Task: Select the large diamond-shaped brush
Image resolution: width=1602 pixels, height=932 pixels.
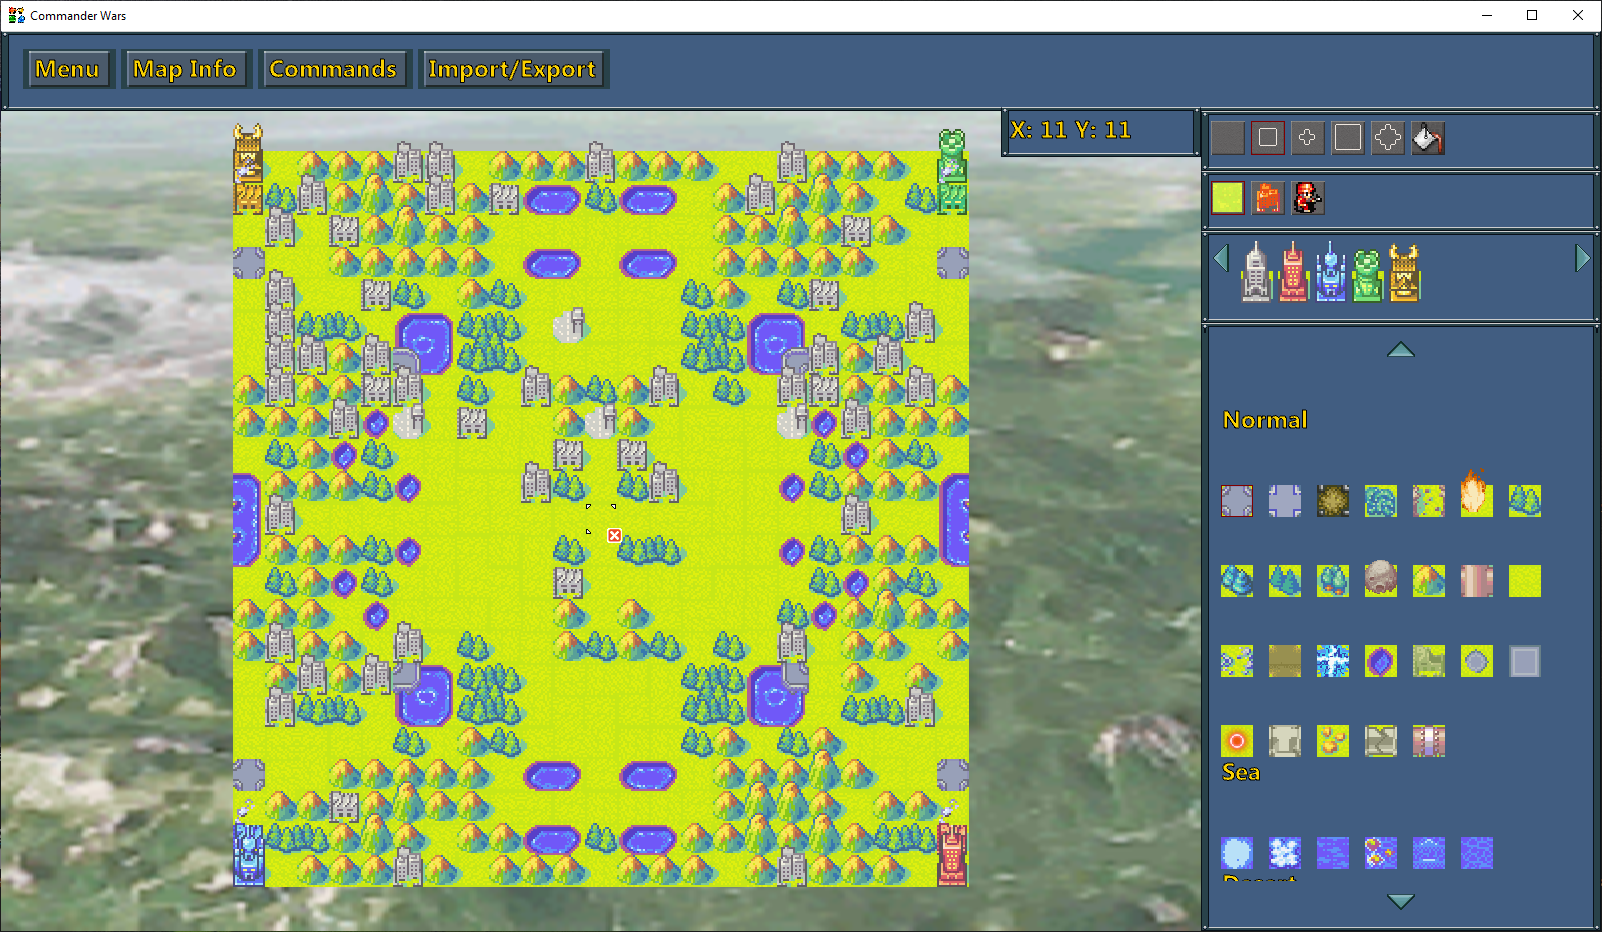Action: [x=1388, y=138]
